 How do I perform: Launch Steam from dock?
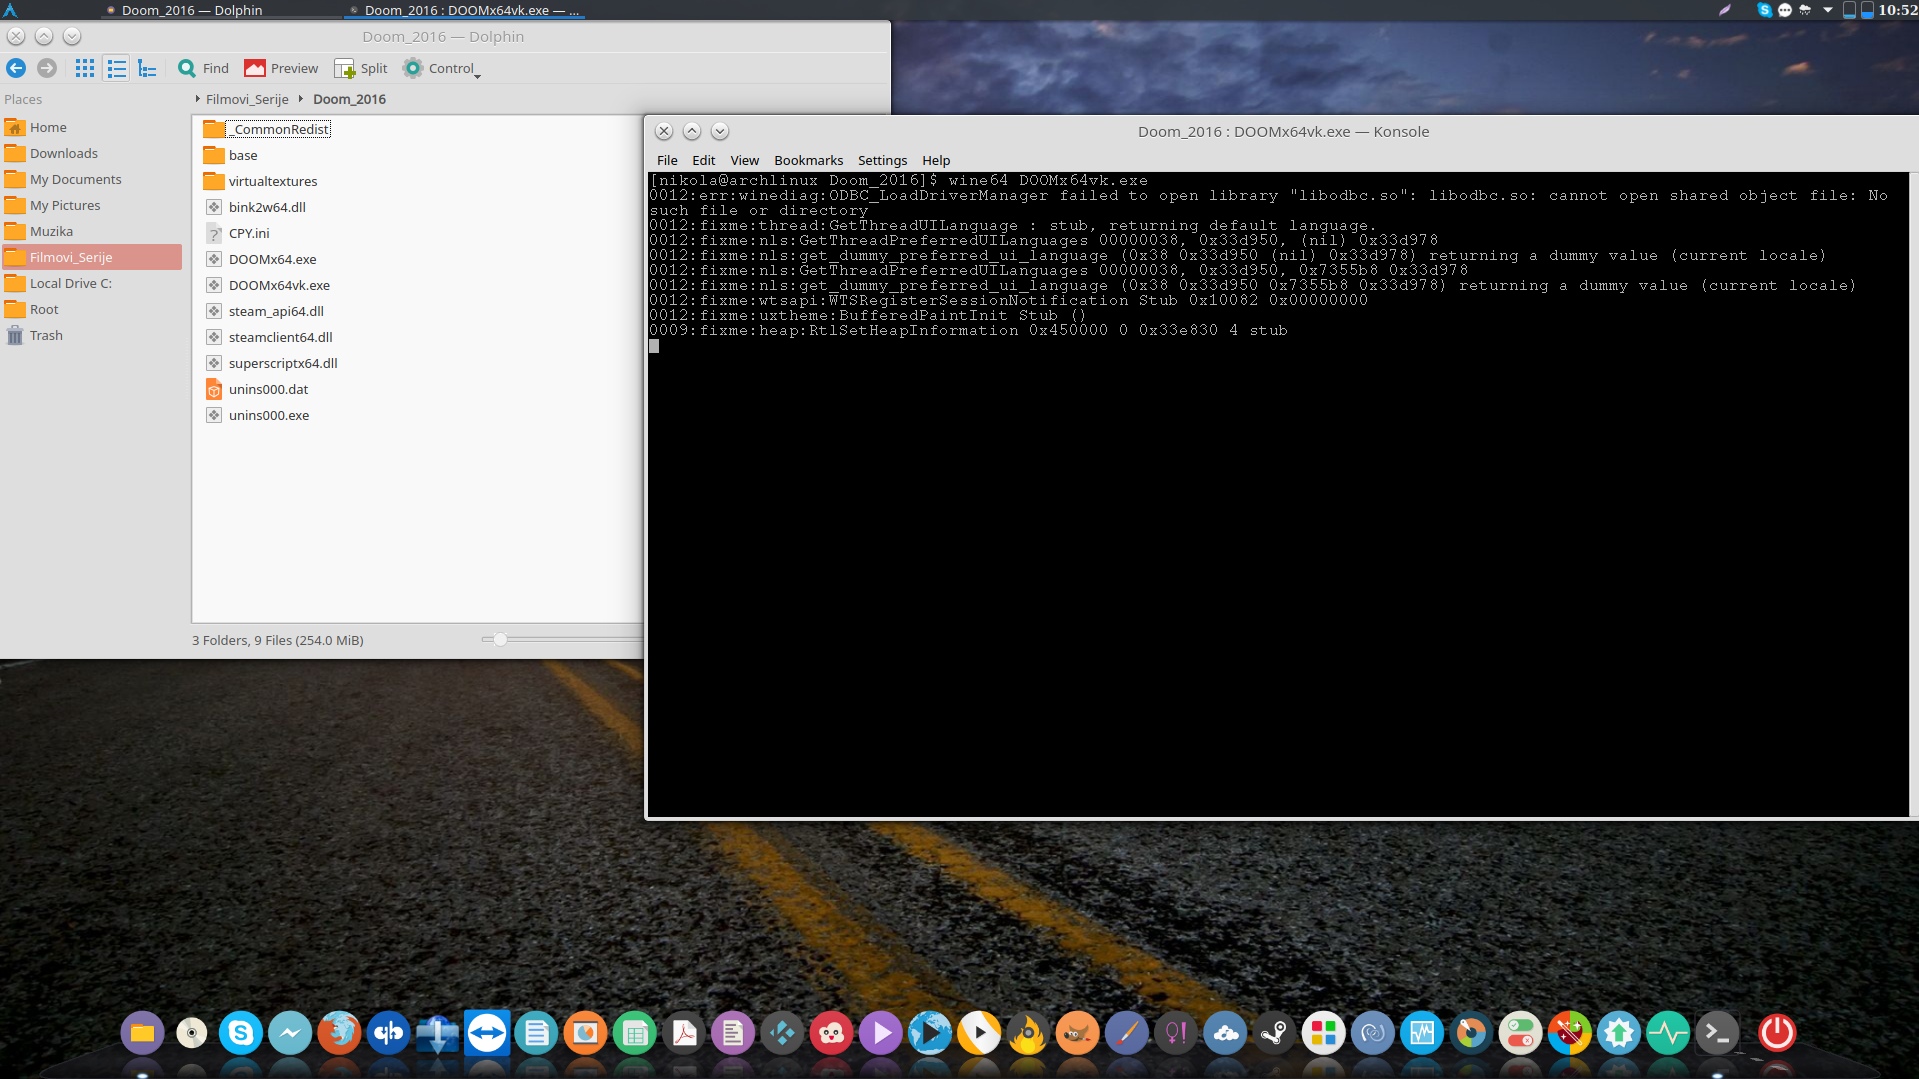point(1274,1033)
